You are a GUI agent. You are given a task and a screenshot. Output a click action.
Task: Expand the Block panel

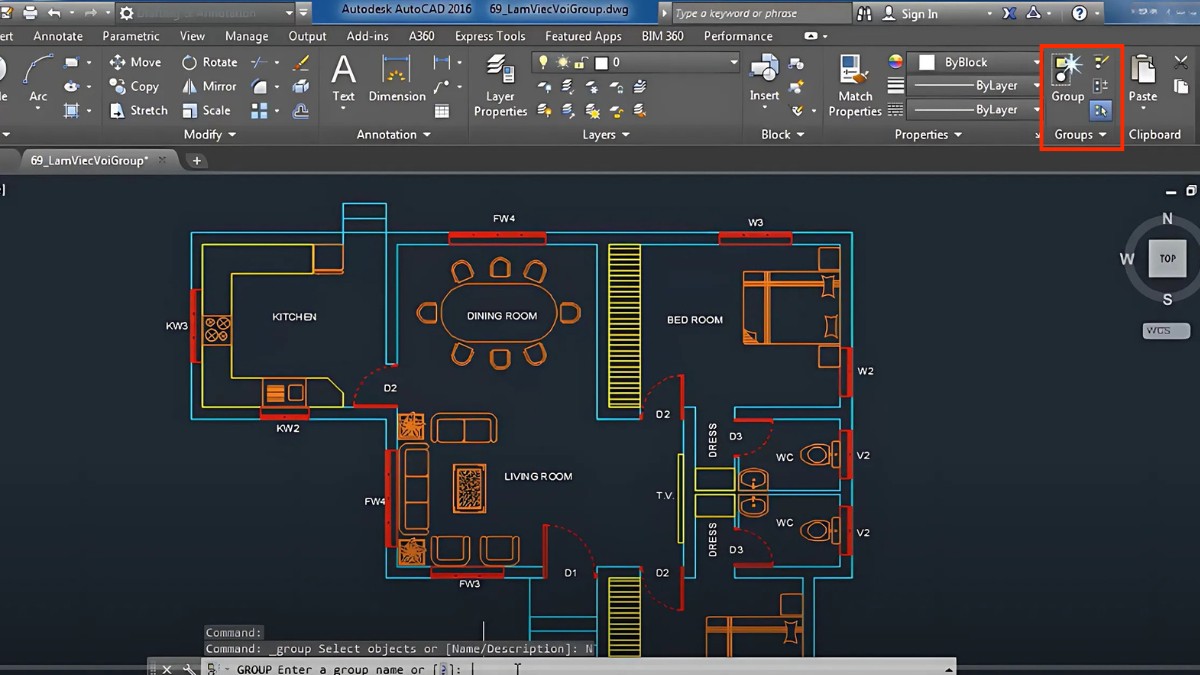pyautogui.click(x=782, y=134)
